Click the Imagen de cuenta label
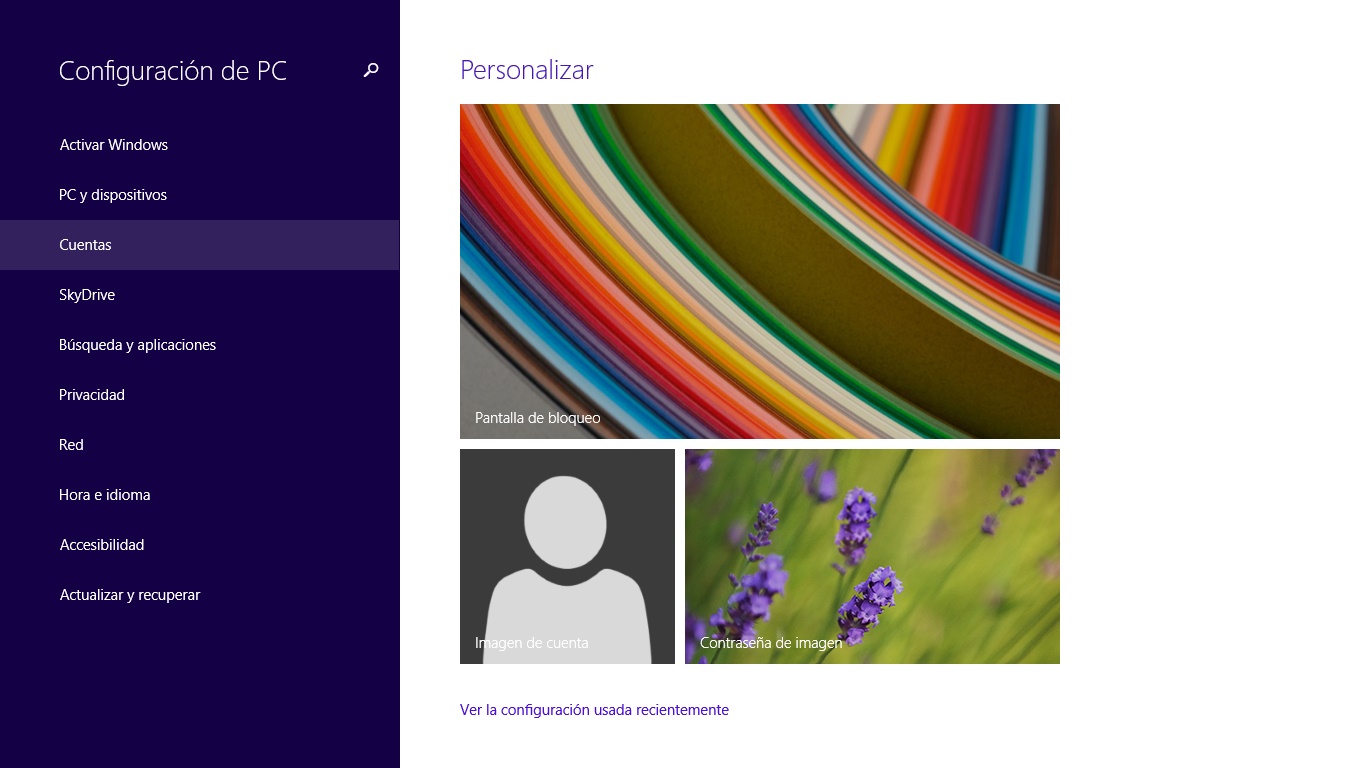Viewport: 1366px width, 768px height. coord(532,643)
